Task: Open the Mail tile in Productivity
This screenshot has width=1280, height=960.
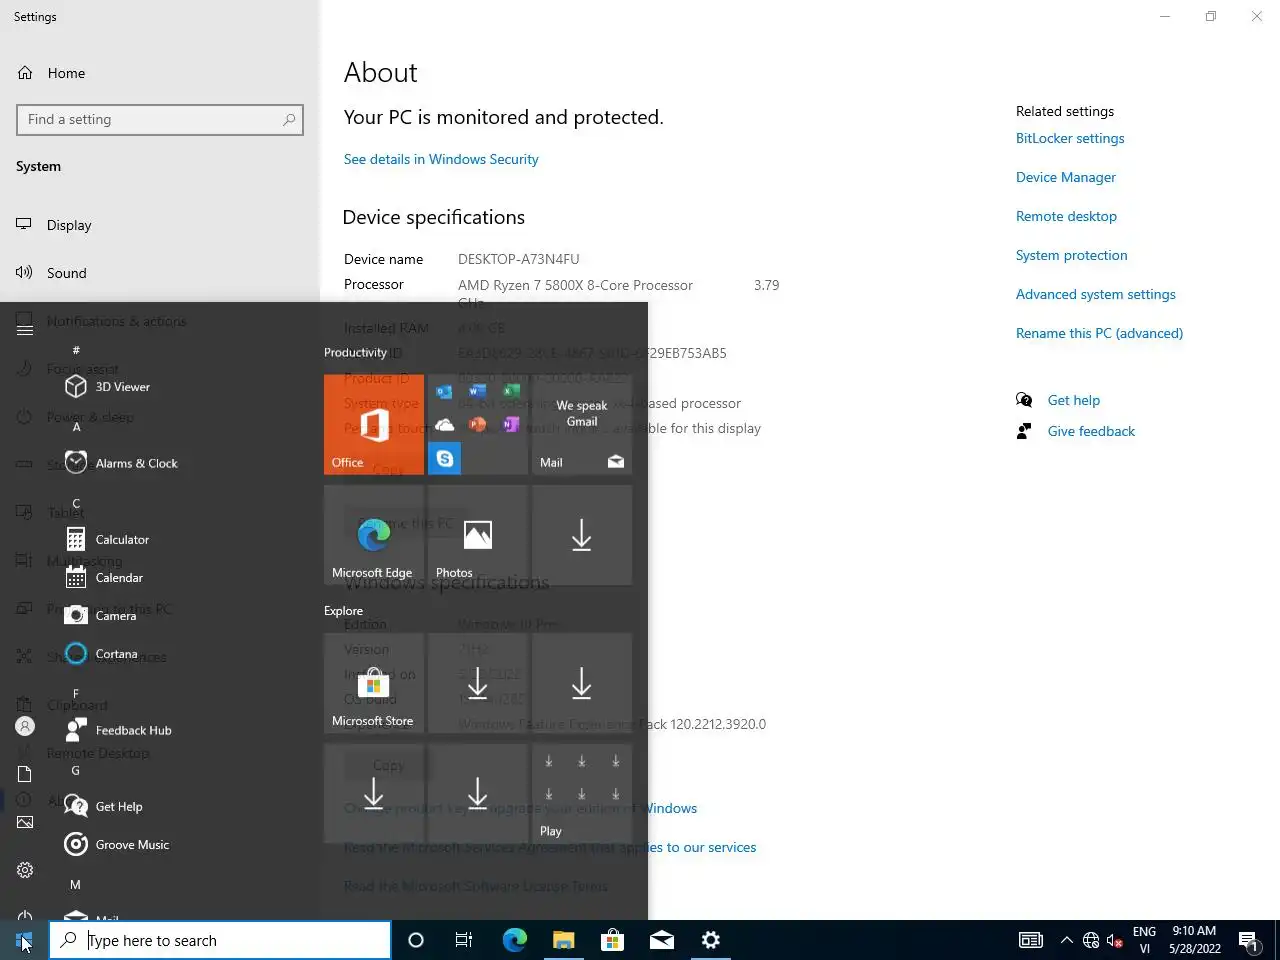Action: coord(582,424)
